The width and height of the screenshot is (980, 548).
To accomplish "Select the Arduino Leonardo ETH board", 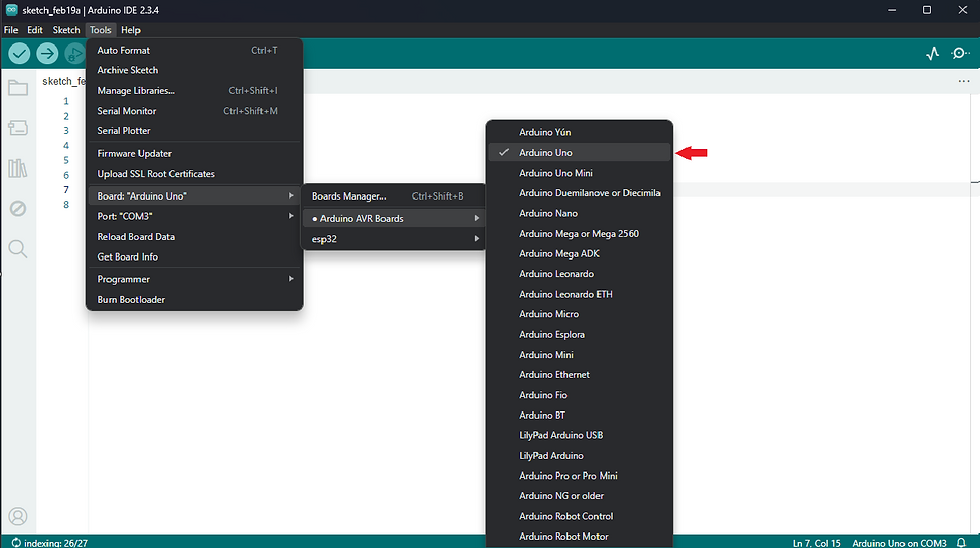I will tap(579, 294).
